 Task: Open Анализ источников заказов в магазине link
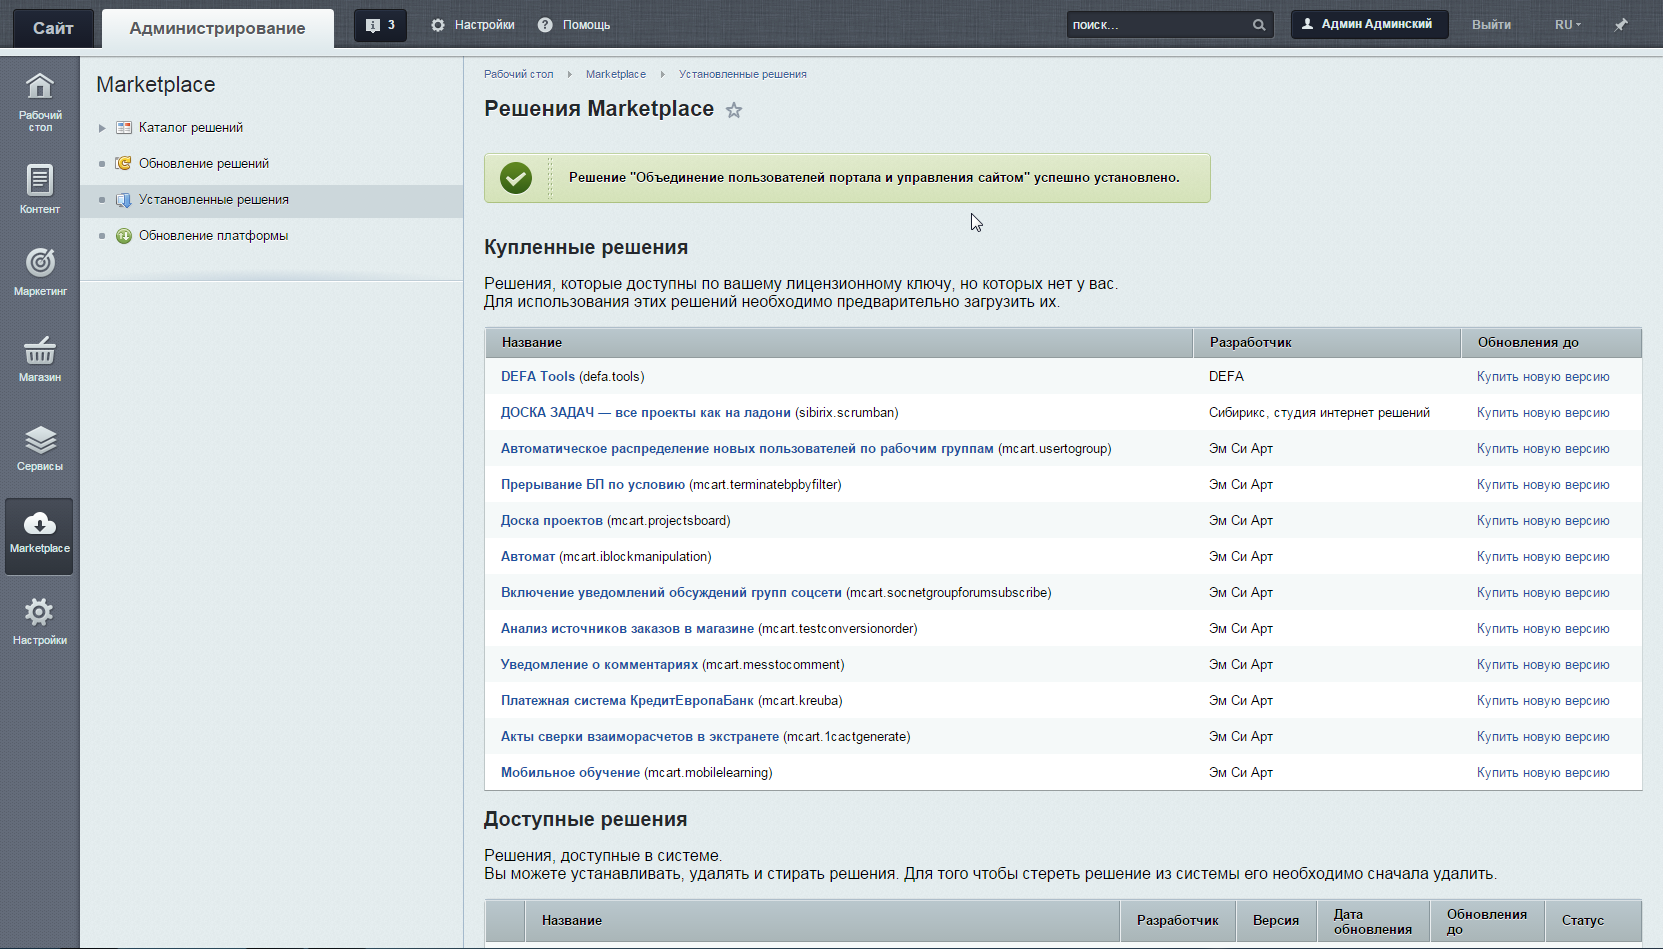click(627, 629)
